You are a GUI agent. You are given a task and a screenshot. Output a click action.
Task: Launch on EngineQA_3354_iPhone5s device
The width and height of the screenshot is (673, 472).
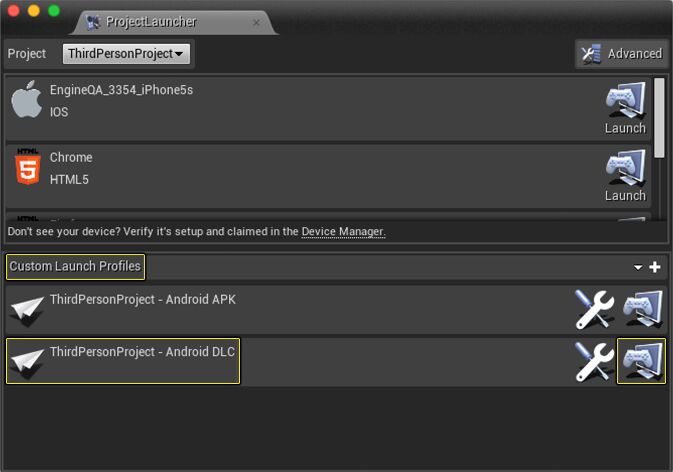pos(625,108)
